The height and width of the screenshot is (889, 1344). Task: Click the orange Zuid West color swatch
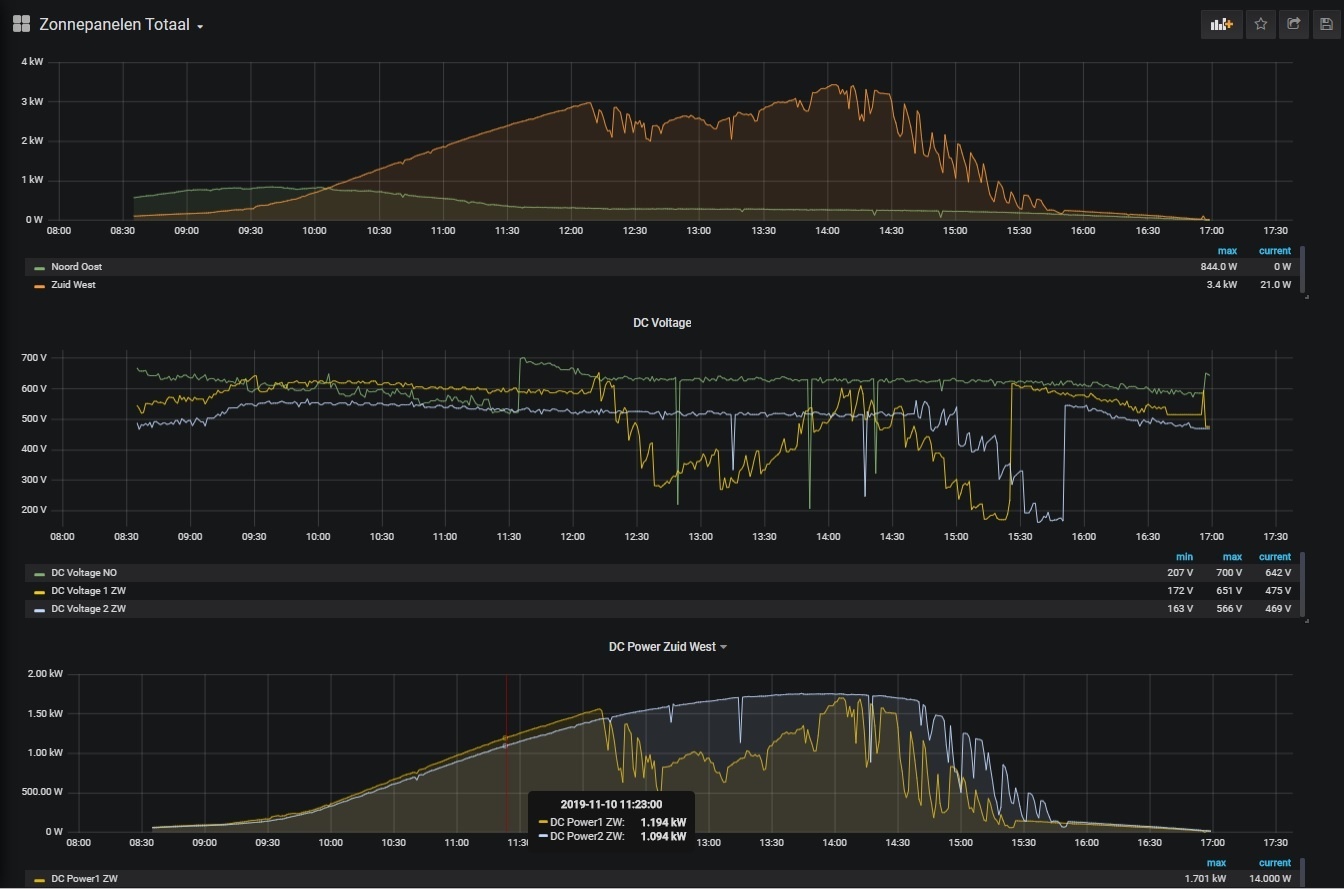pos(39,286)
